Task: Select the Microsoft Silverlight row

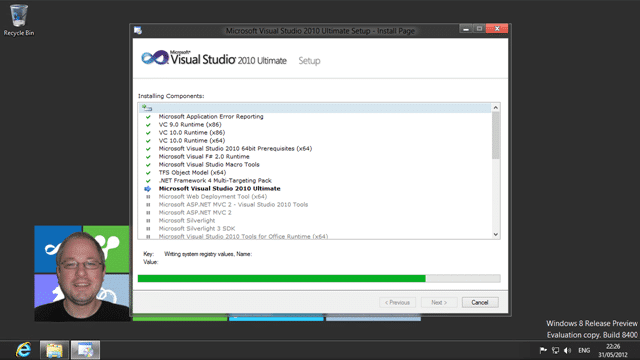Action: [187, 220]
